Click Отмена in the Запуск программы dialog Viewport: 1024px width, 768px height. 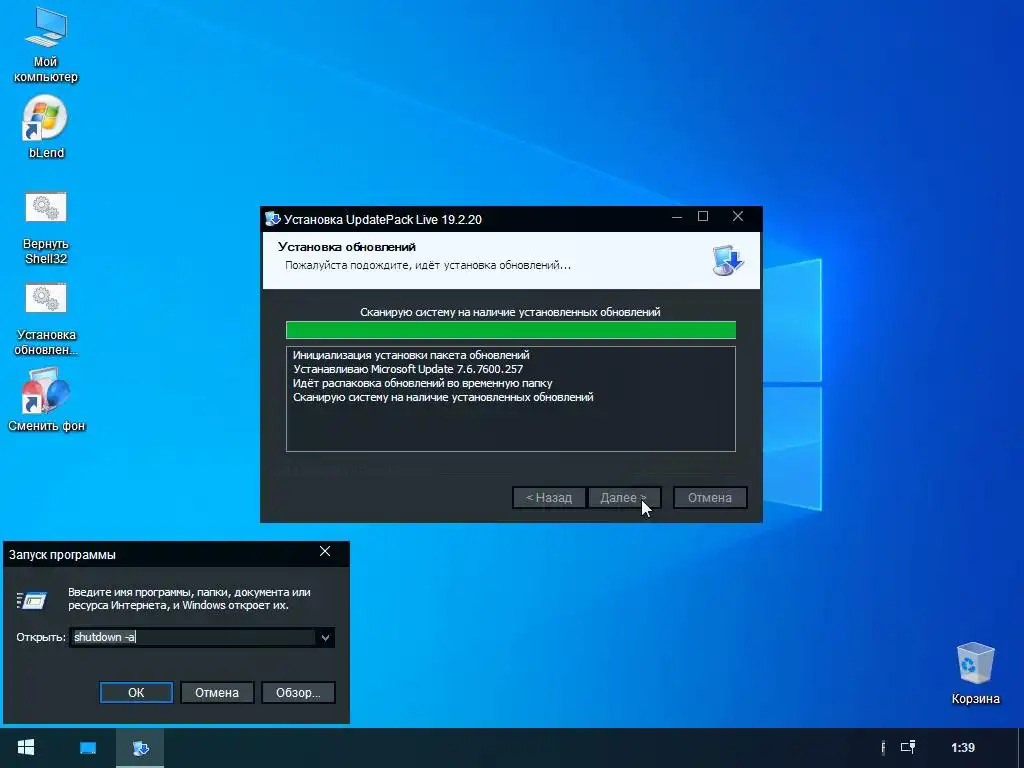(x=217, y=692)
